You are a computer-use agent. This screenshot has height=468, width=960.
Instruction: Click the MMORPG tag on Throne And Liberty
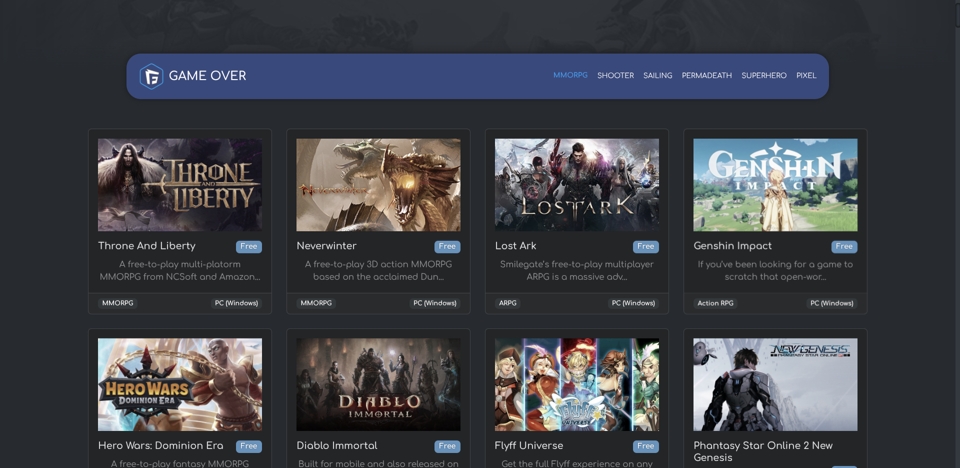118,303
